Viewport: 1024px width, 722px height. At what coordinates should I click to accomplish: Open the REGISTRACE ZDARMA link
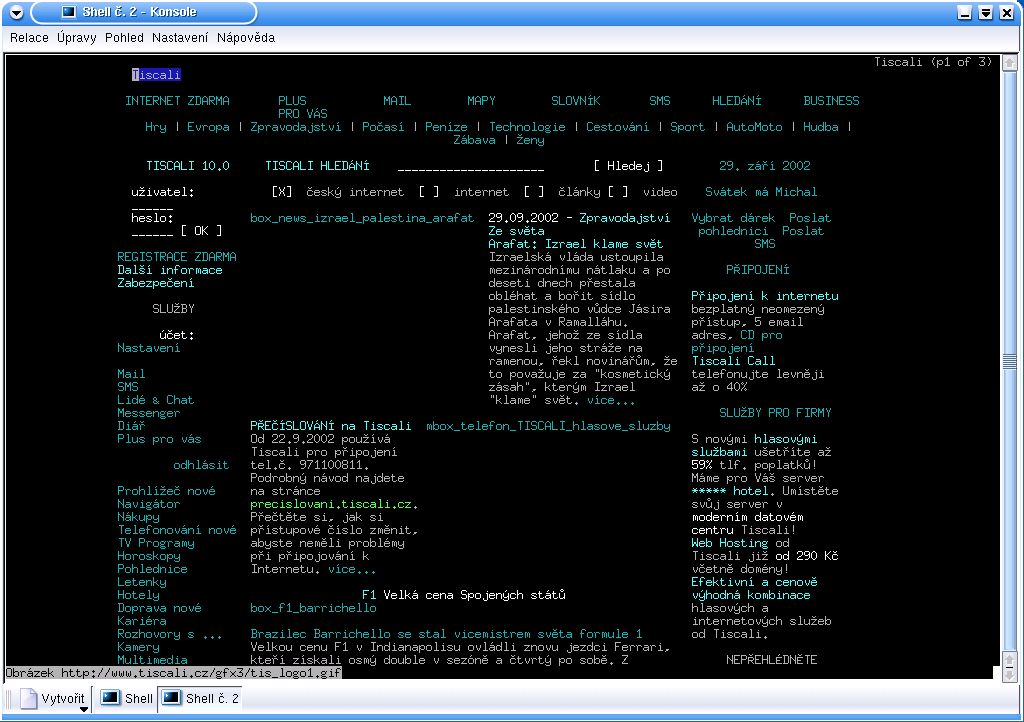pyautogui.click(x=177, y=257)
